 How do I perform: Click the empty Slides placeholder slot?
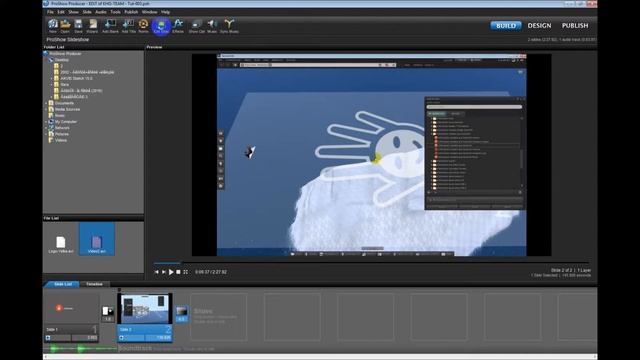tap(218, 317)
